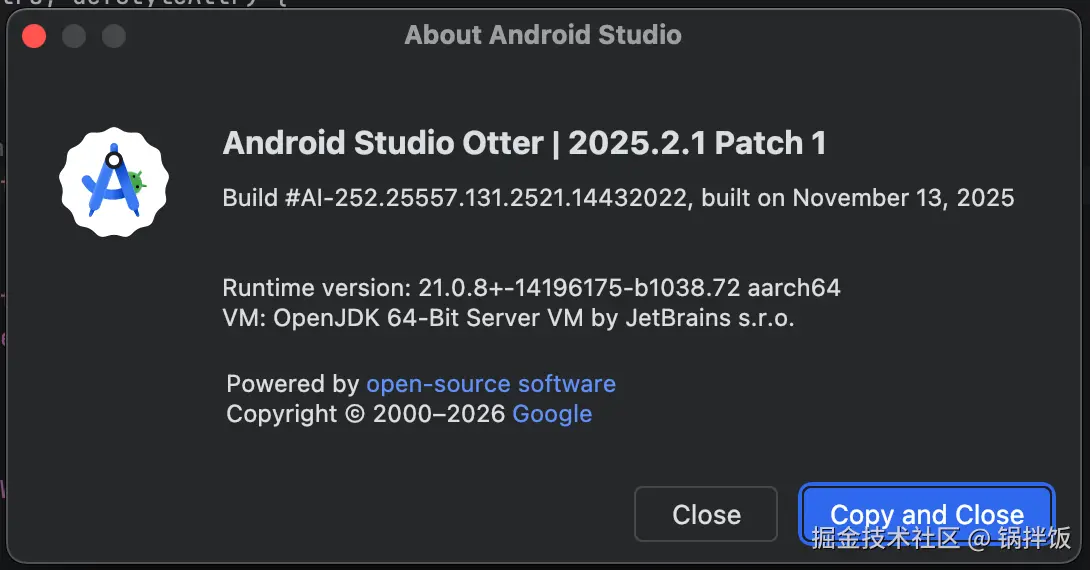Click the About Android Studio title bar
The width and height of the screenshot is (1090, 570).
click(543, 36)
